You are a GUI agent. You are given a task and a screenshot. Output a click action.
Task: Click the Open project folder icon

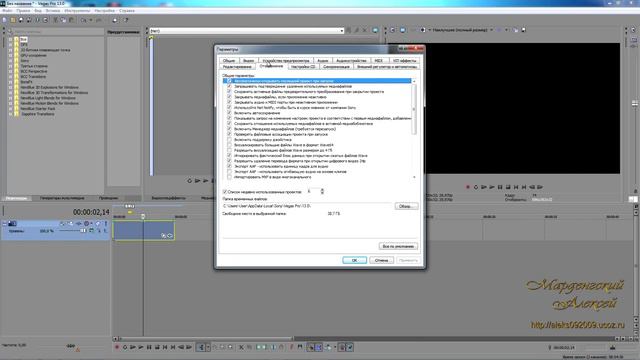[13, 20]
